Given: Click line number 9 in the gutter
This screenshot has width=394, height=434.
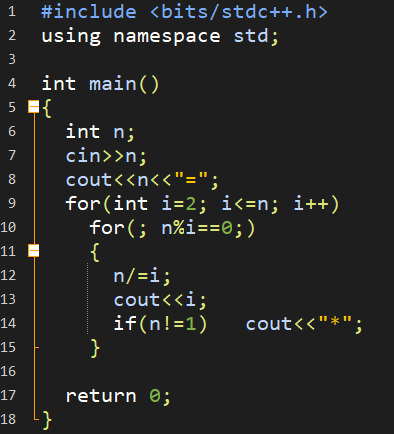Looking at the screenshot, I should point(12,203).
